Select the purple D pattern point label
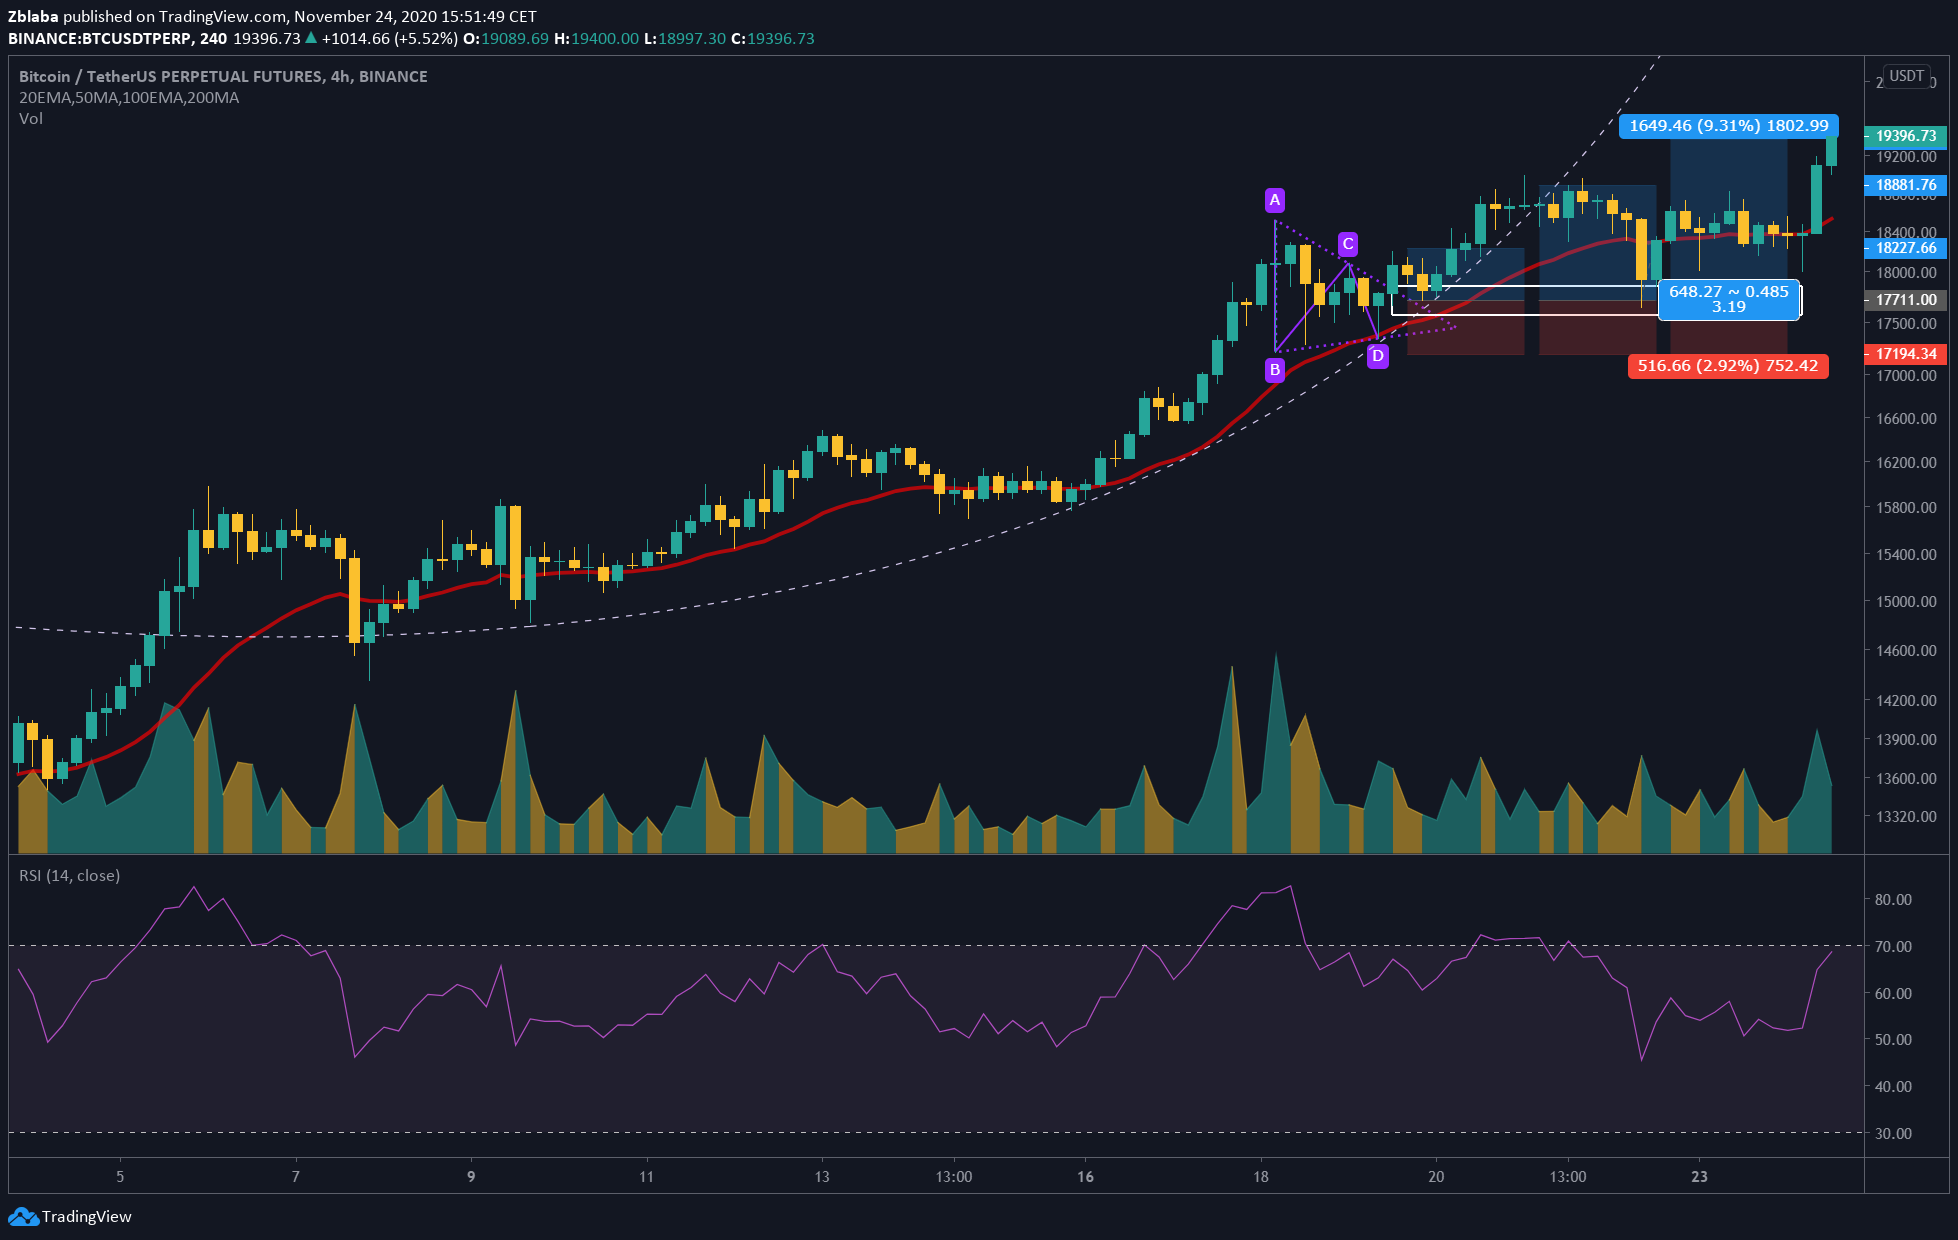Viewport: 1958px width, 1240px height. click(x=1378, y=356)
